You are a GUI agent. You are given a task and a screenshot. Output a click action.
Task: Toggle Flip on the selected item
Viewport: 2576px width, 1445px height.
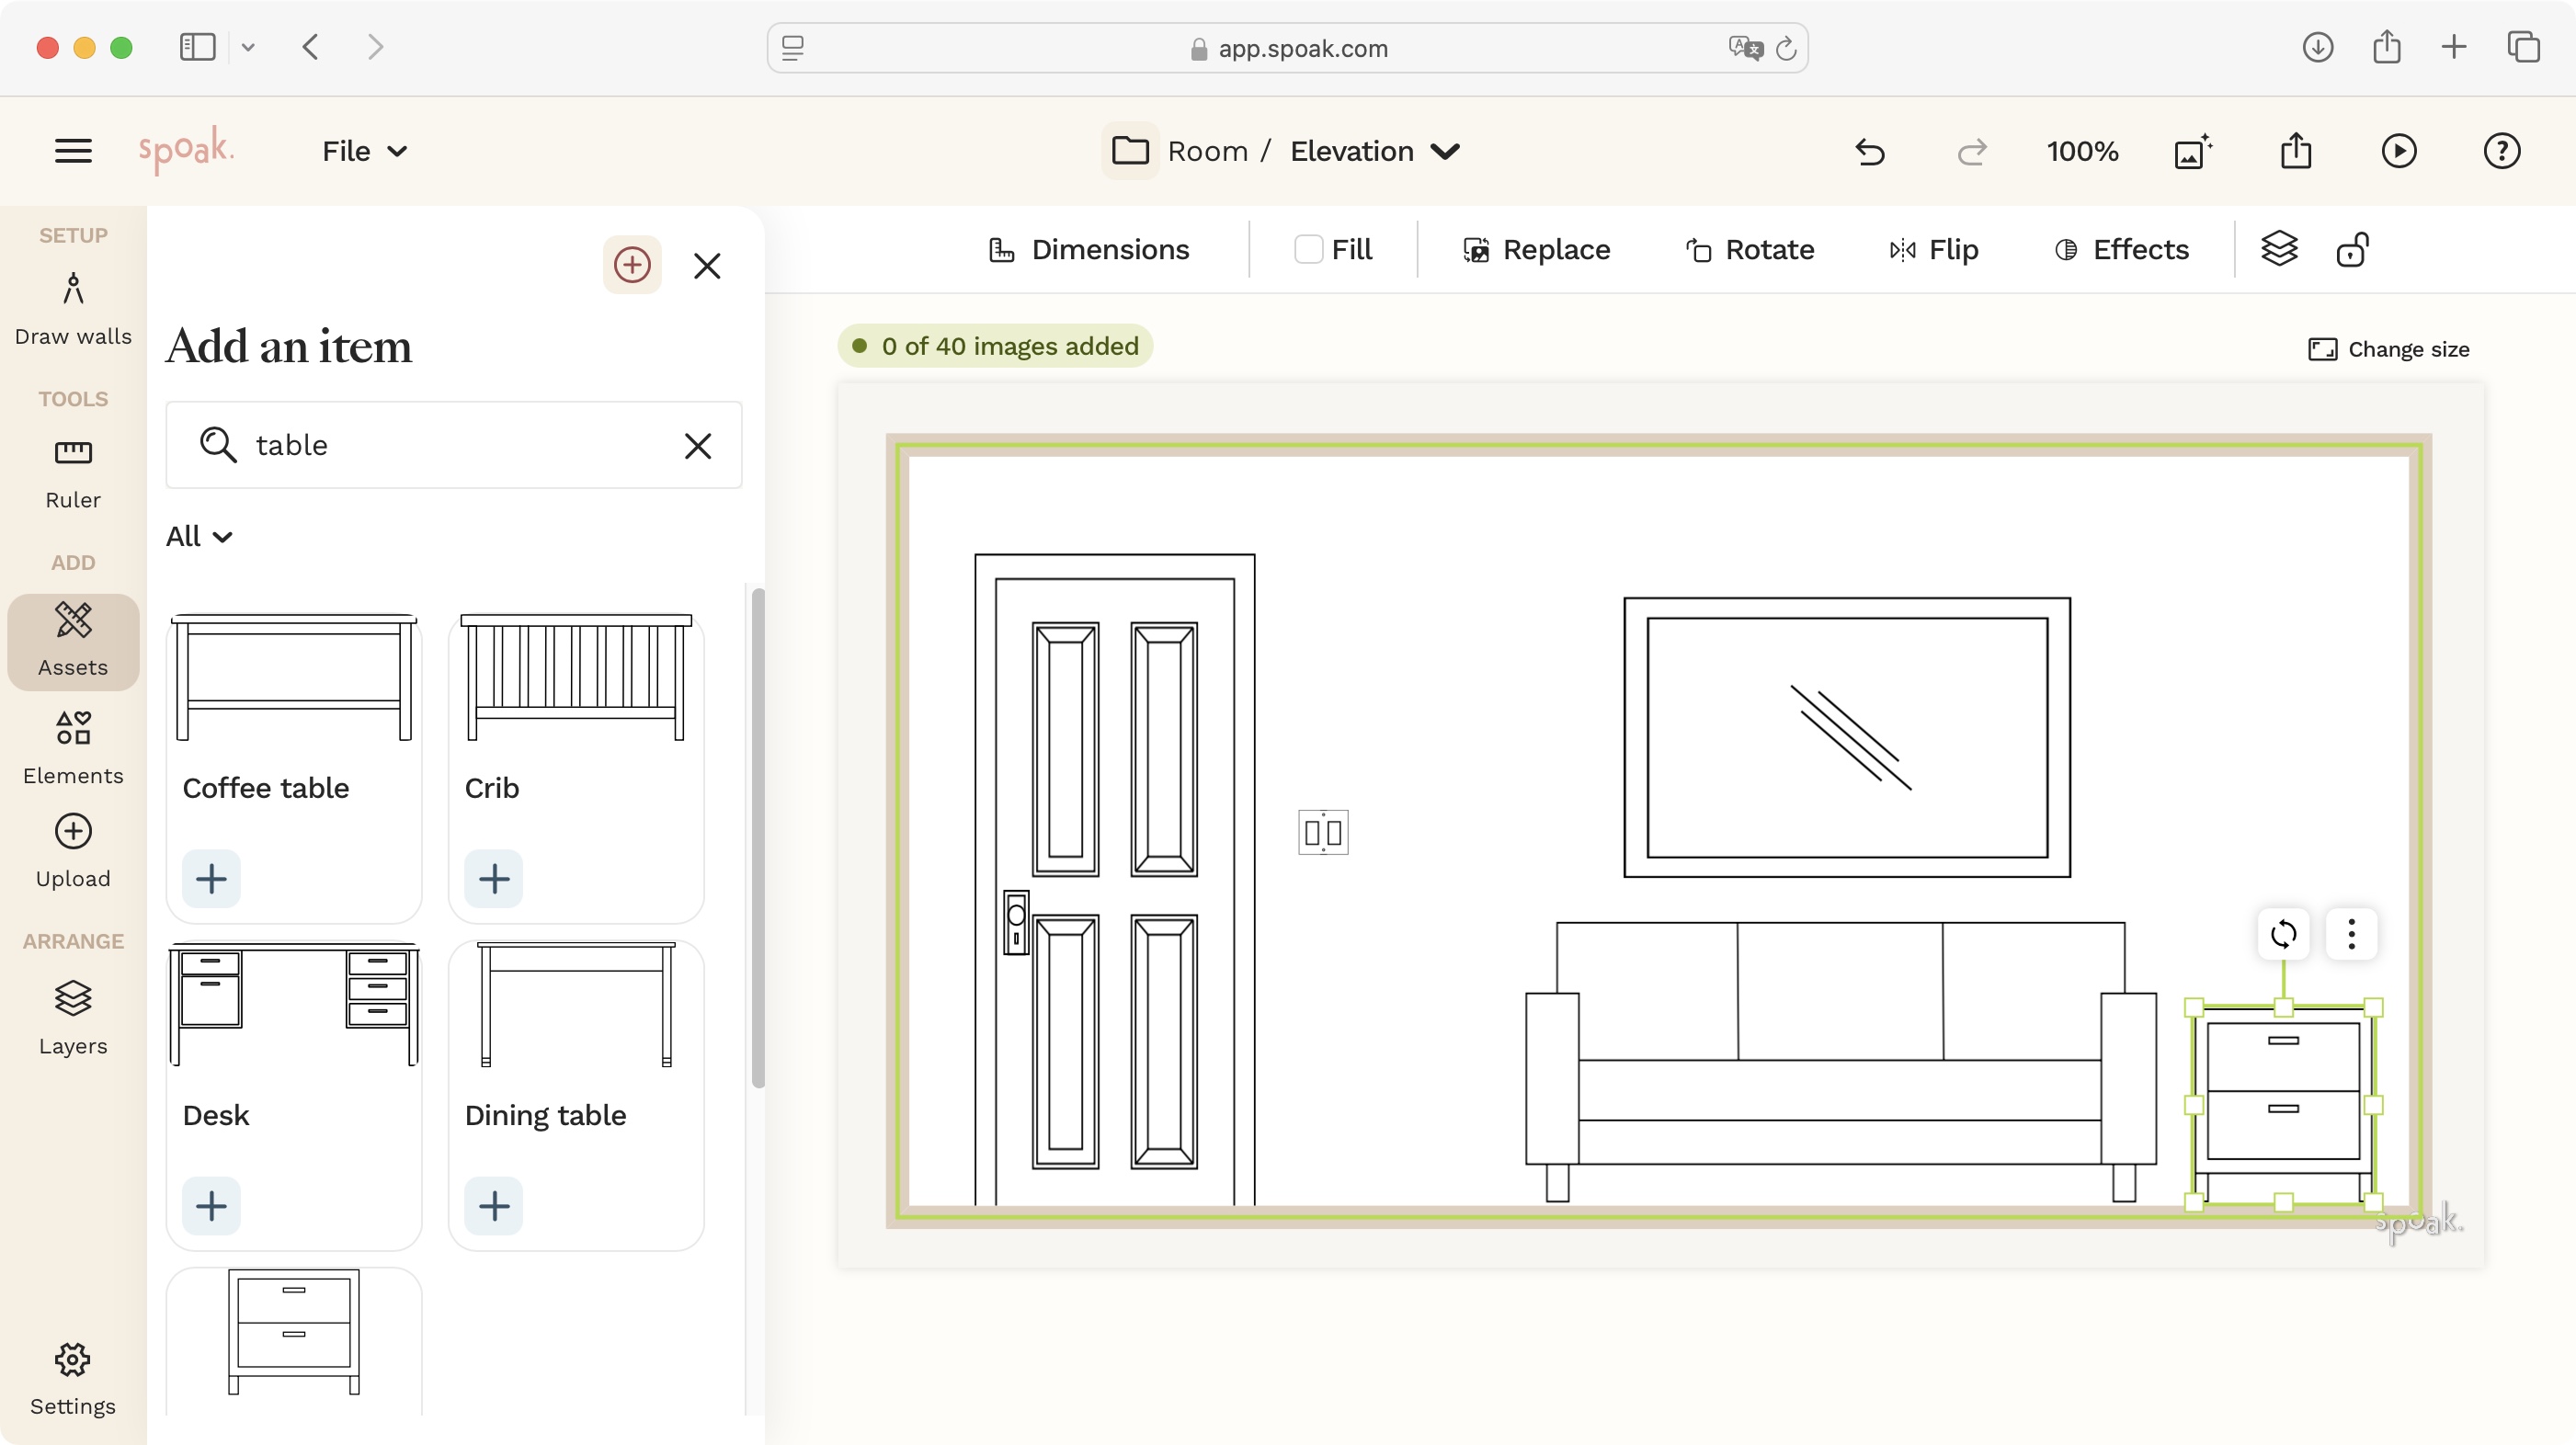(1932, 249)
